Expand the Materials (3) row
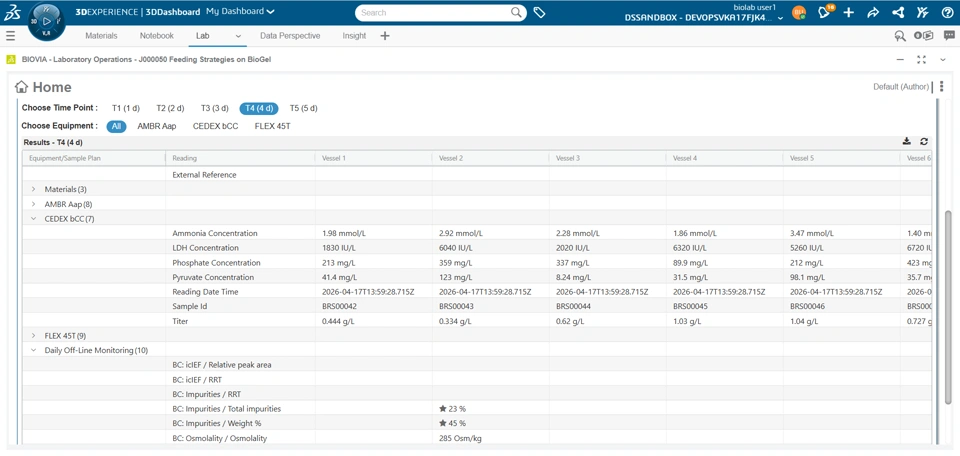This screenshot has width=960, height=456. (34, 189)
